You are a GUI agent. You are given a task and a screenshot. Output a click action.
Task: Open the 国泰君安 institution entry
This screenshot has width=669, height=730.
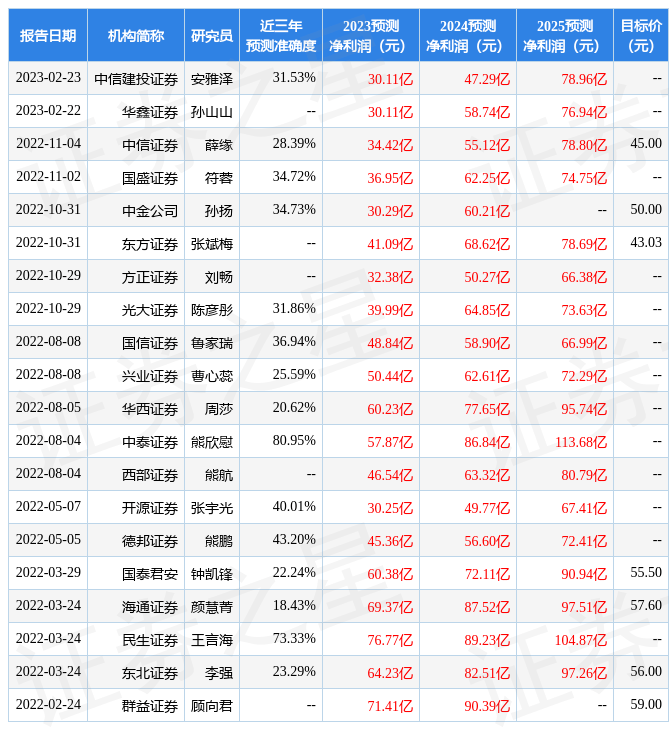pos(150,574)
